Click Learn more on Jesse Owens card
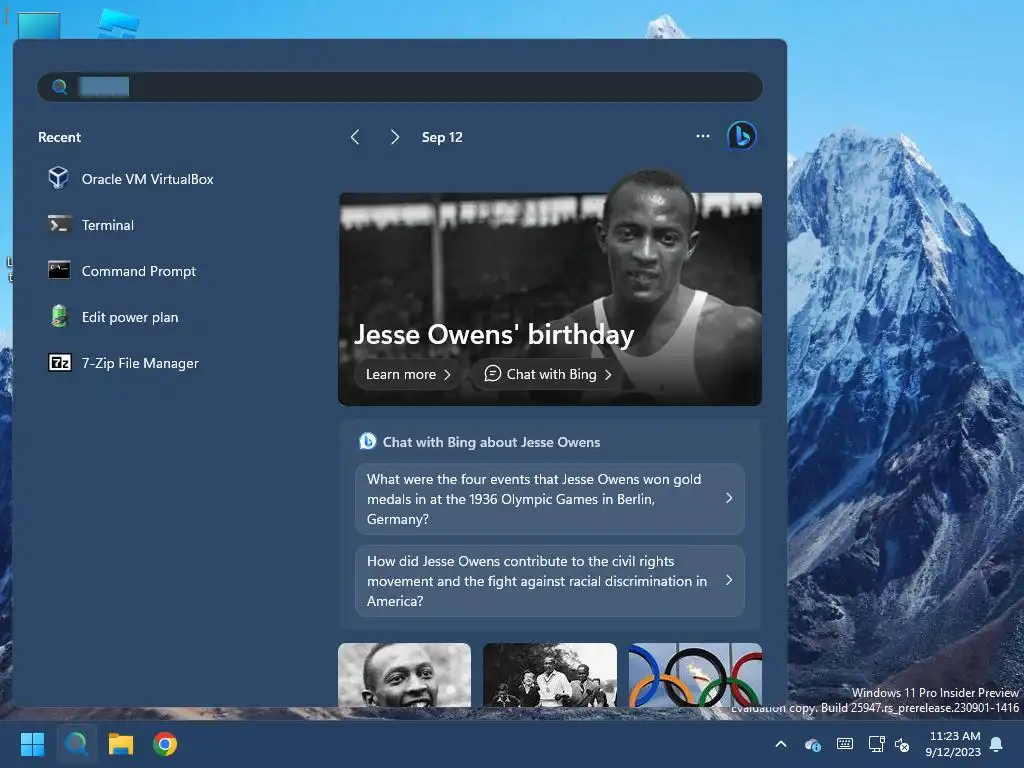Screen dimensions: 1024x768 tap(408, 374)
